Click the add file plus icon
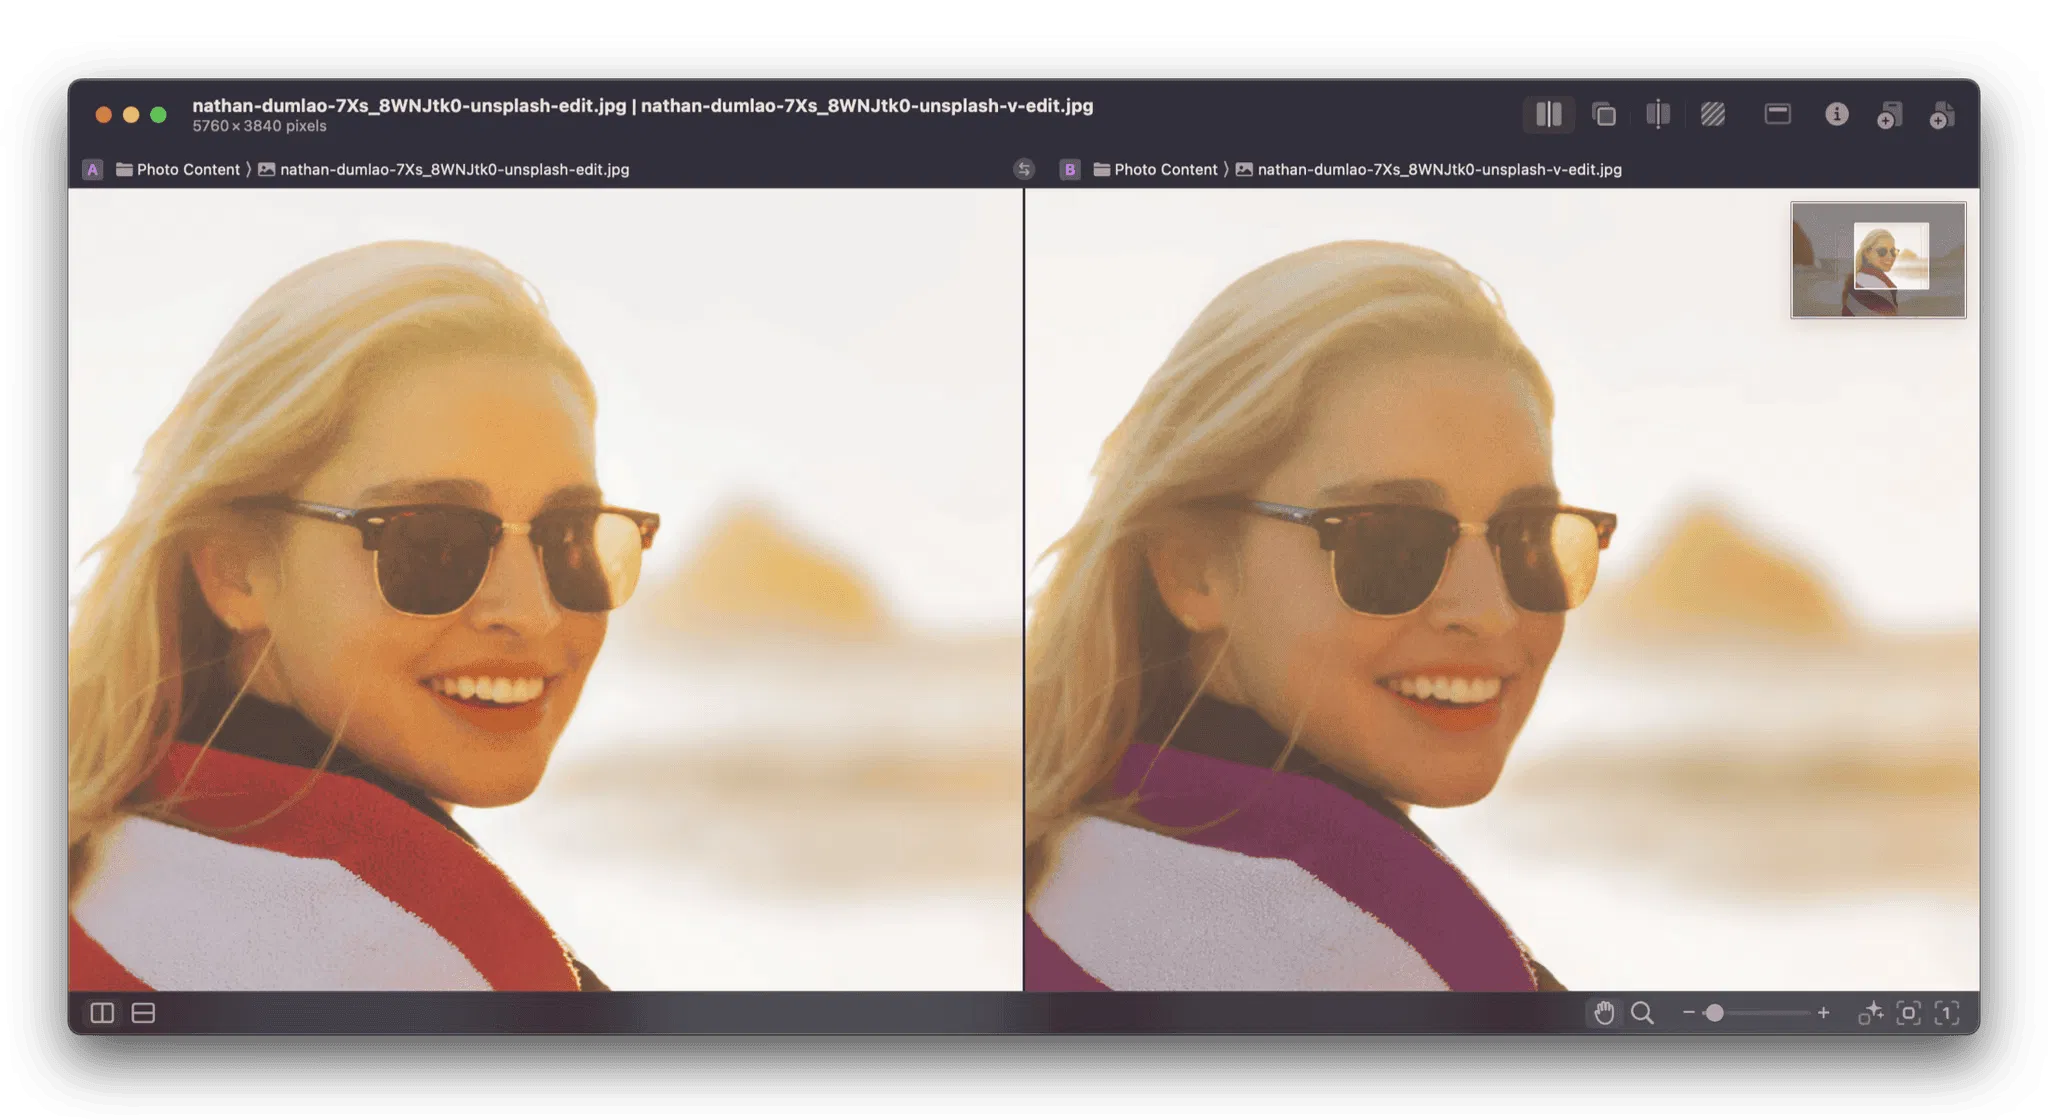This screenshot has height=1120, width=2048. click(1942, 116)
